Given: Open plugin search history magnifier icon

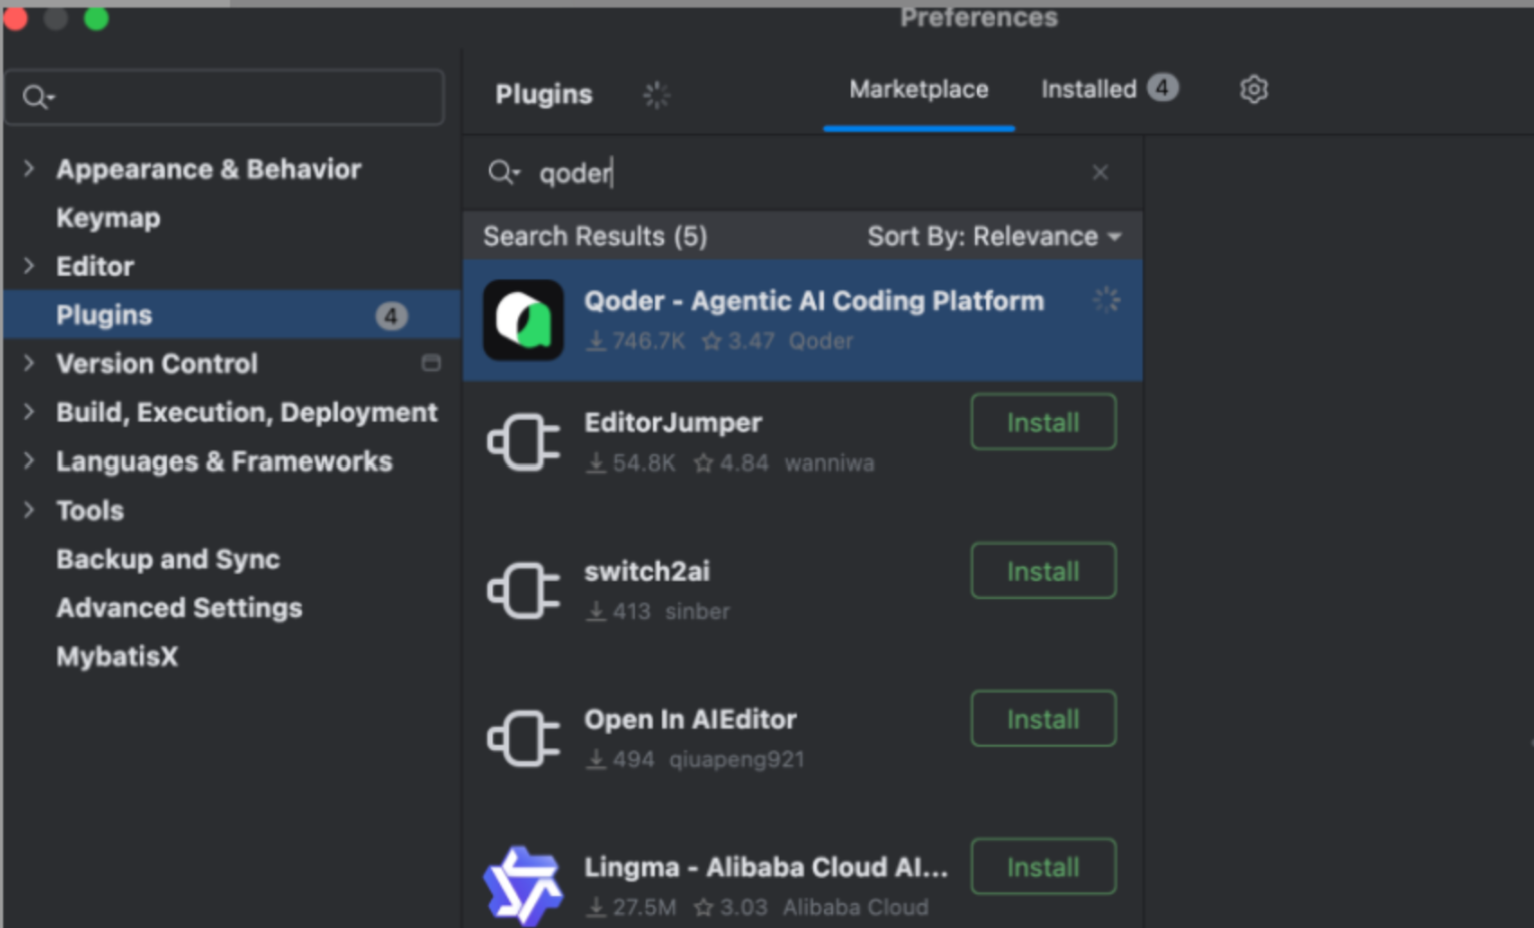Looking at the screenshot, I should pos(503,172).
